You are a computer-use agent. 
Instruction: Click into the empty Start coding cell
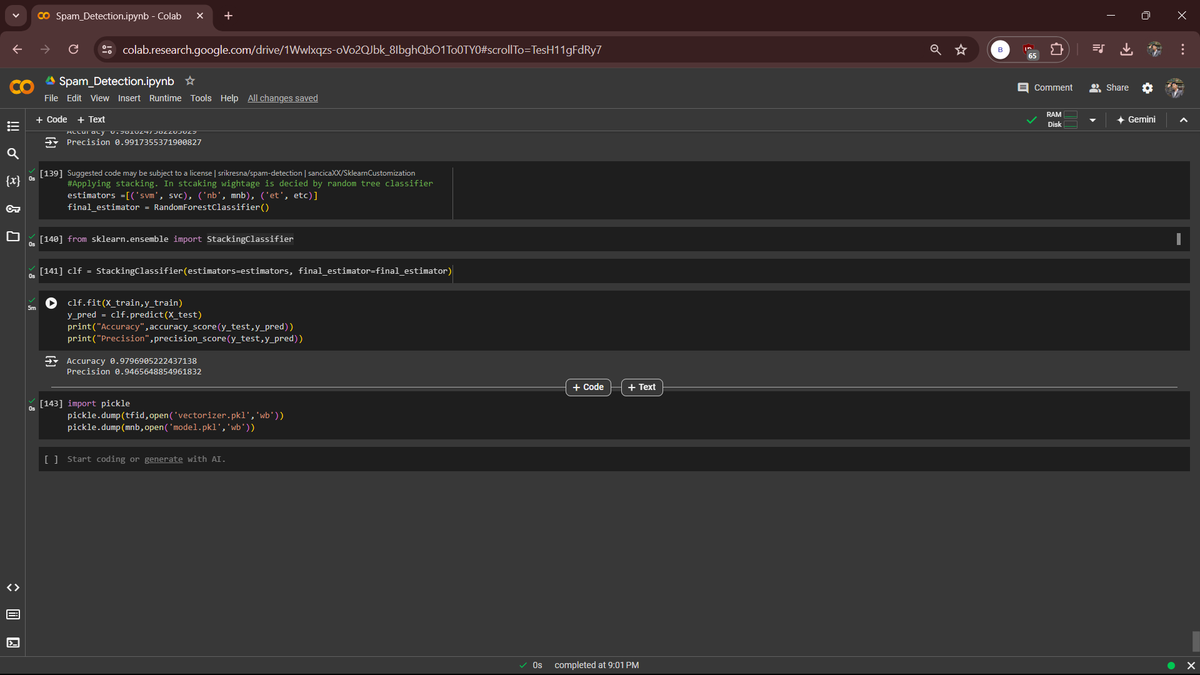tap(614, 459)
